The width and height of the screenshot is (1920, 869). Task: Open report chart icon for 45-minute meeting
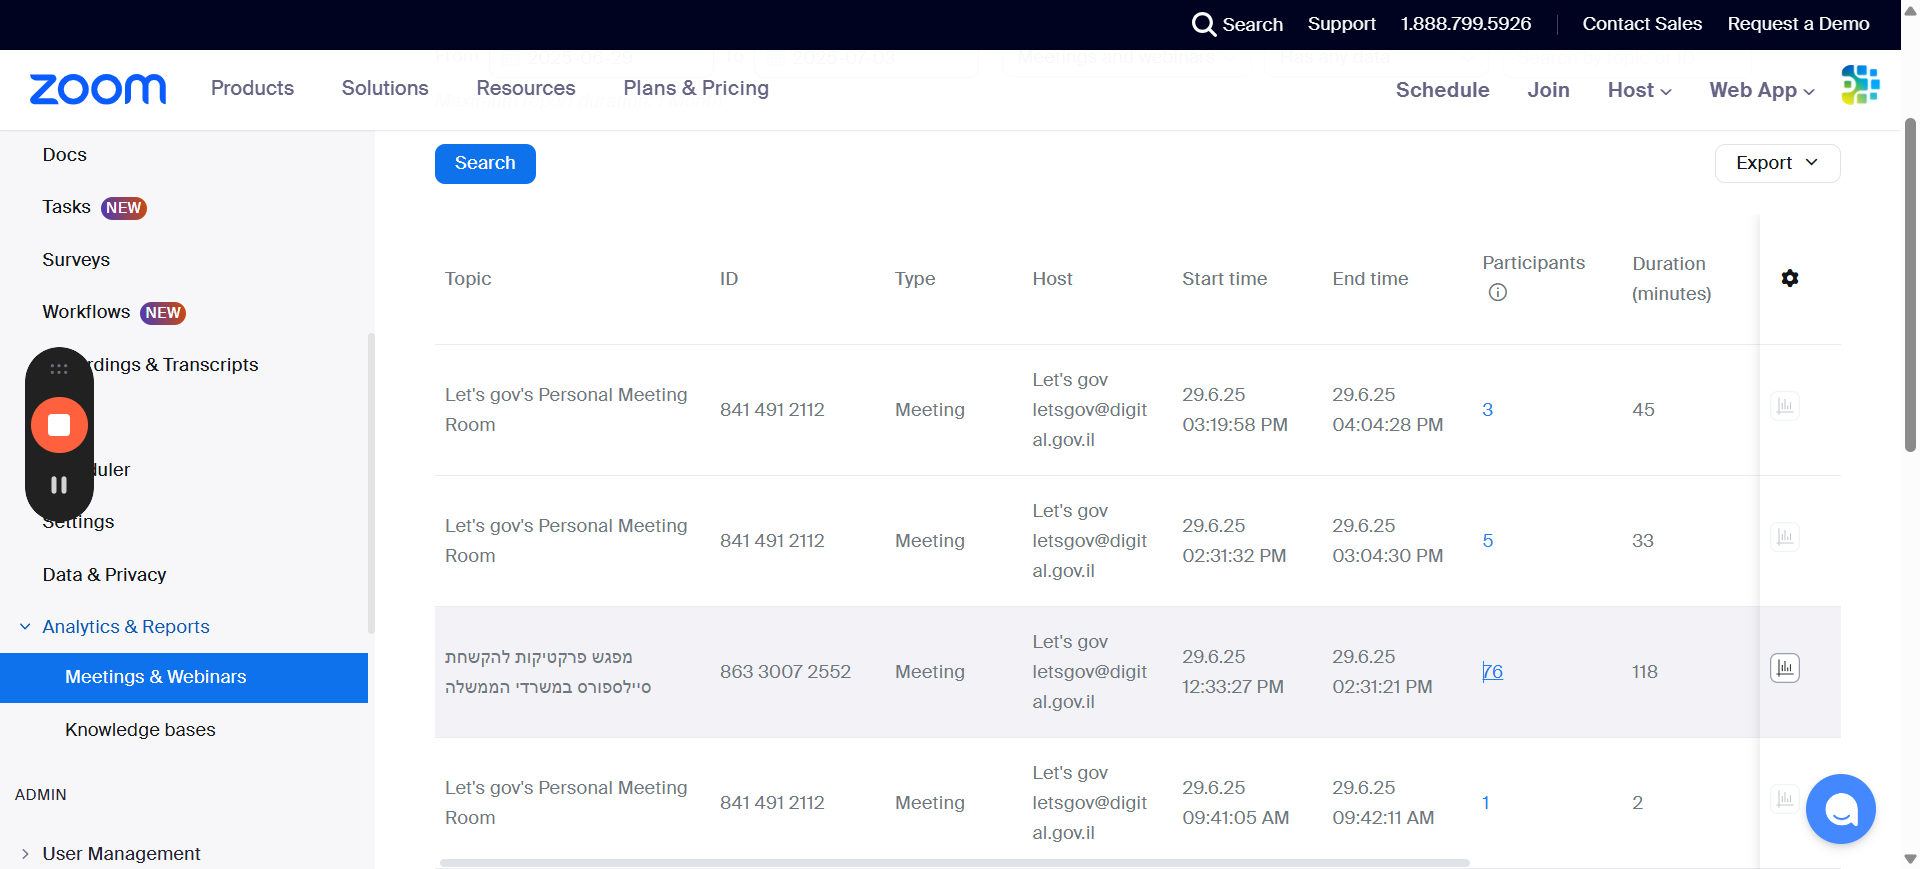tap(1785, 406)
